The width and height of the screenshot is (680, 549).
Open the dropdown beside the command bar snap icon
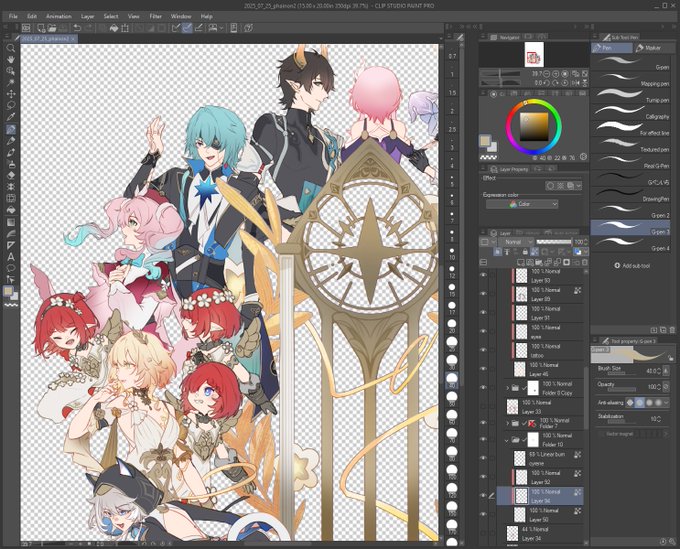coord(221,28)
